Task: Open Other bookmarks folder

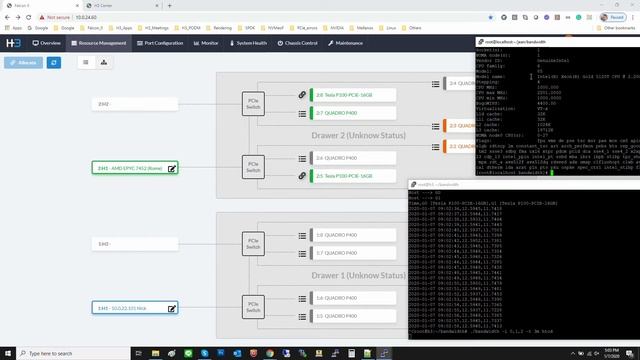Action: [x=616, y=28]
